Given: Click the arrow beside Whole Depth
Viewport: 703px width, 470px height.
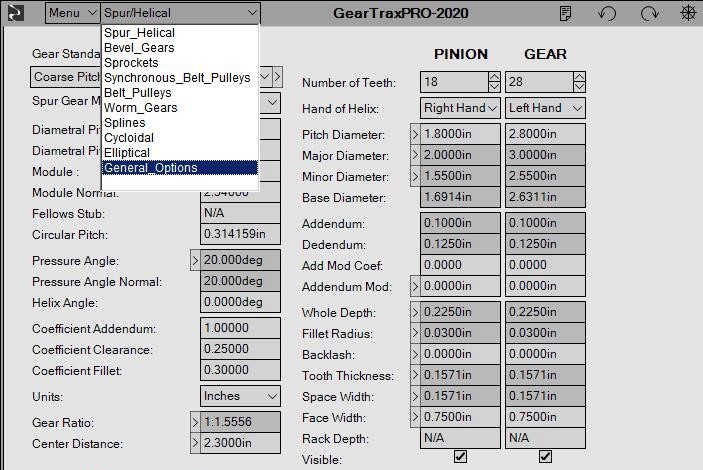Looking at the screenshot, I should click(415, 312).
